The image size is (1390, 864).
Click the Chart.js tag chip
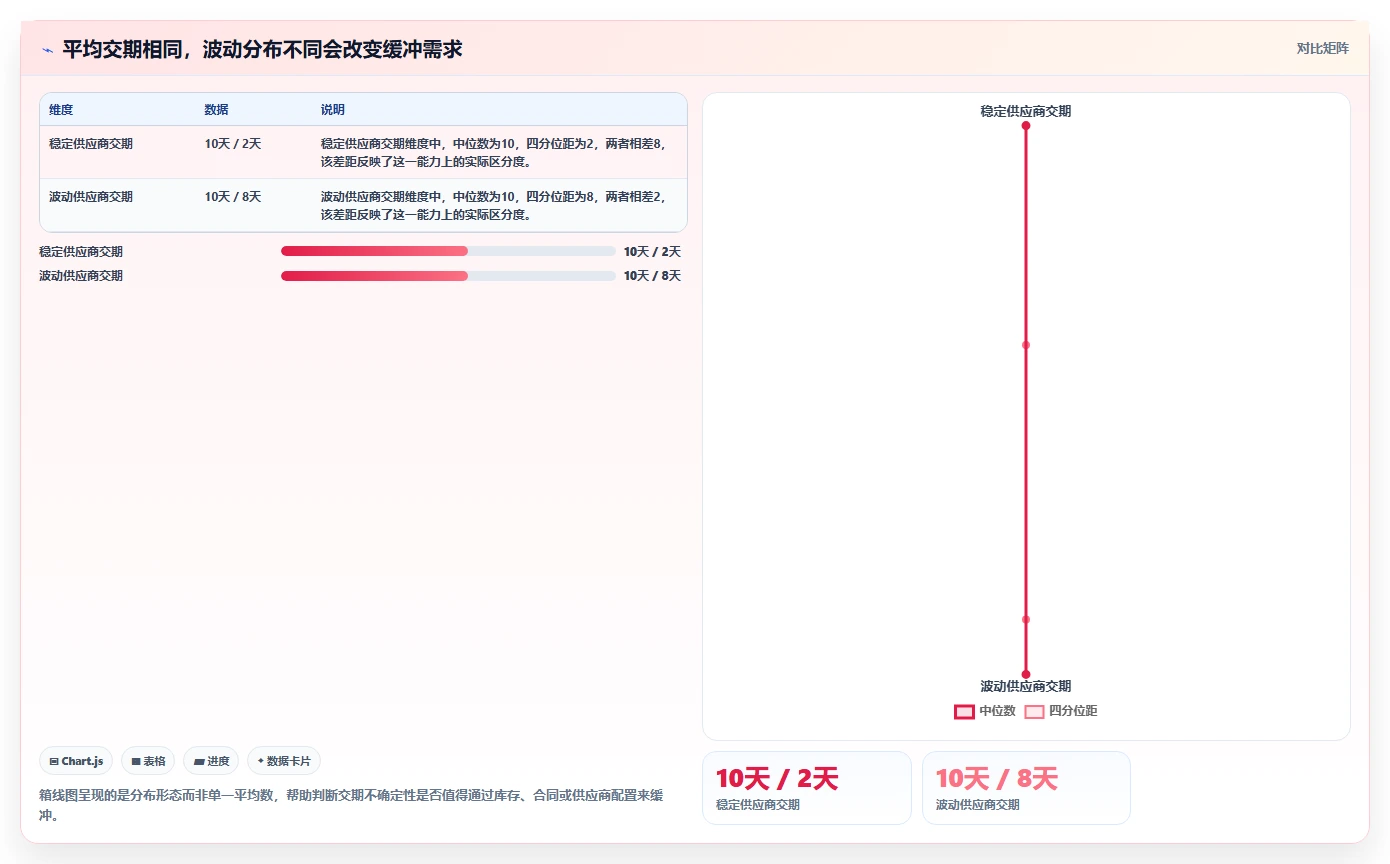click(76, 761)
